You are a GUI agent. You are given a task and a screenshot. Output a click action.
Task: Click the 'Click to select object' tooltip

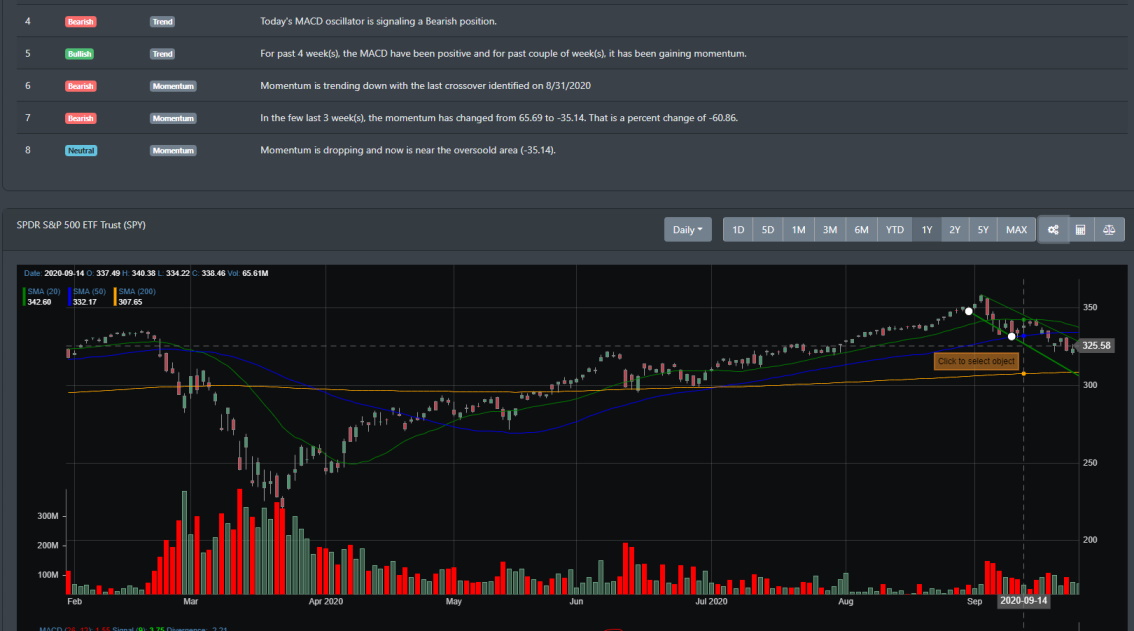tap(976, 361)
